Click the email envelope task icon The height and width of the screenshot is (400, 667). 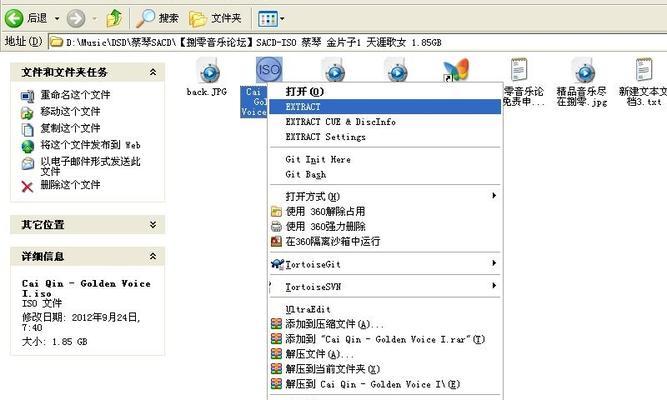(28, 163)
